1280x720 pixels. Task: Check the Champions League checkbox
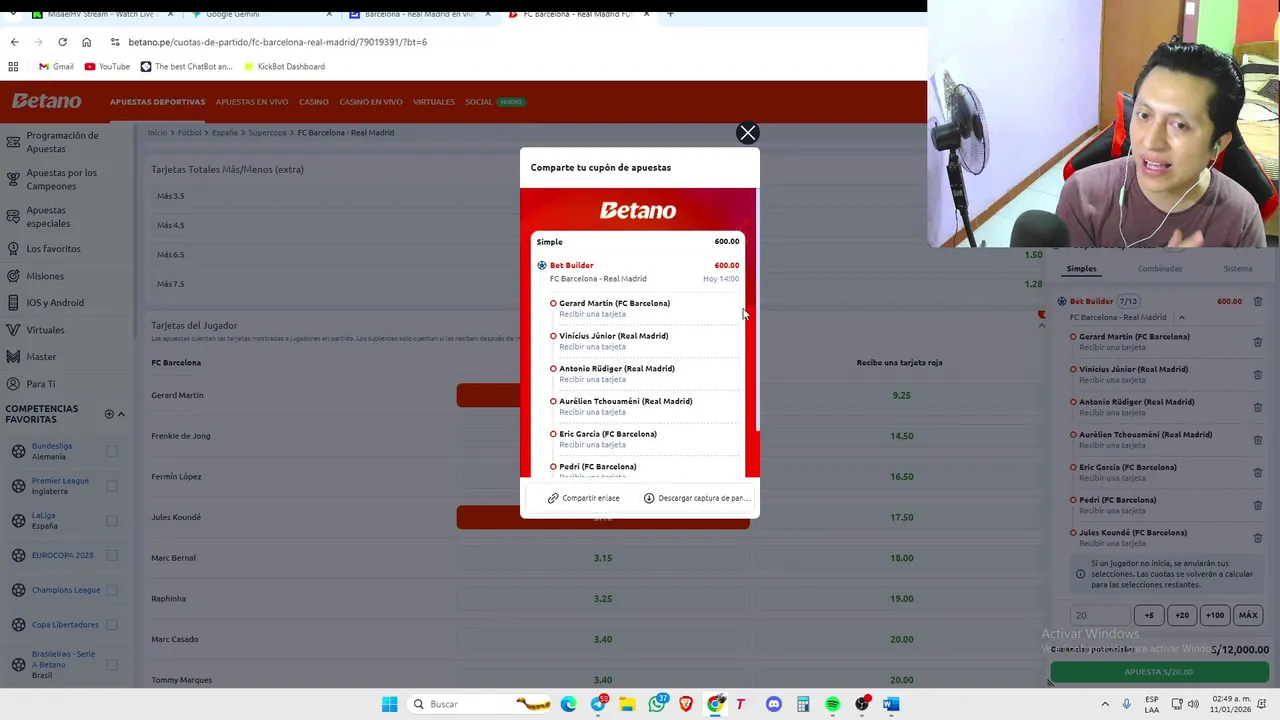coord(112,590)
